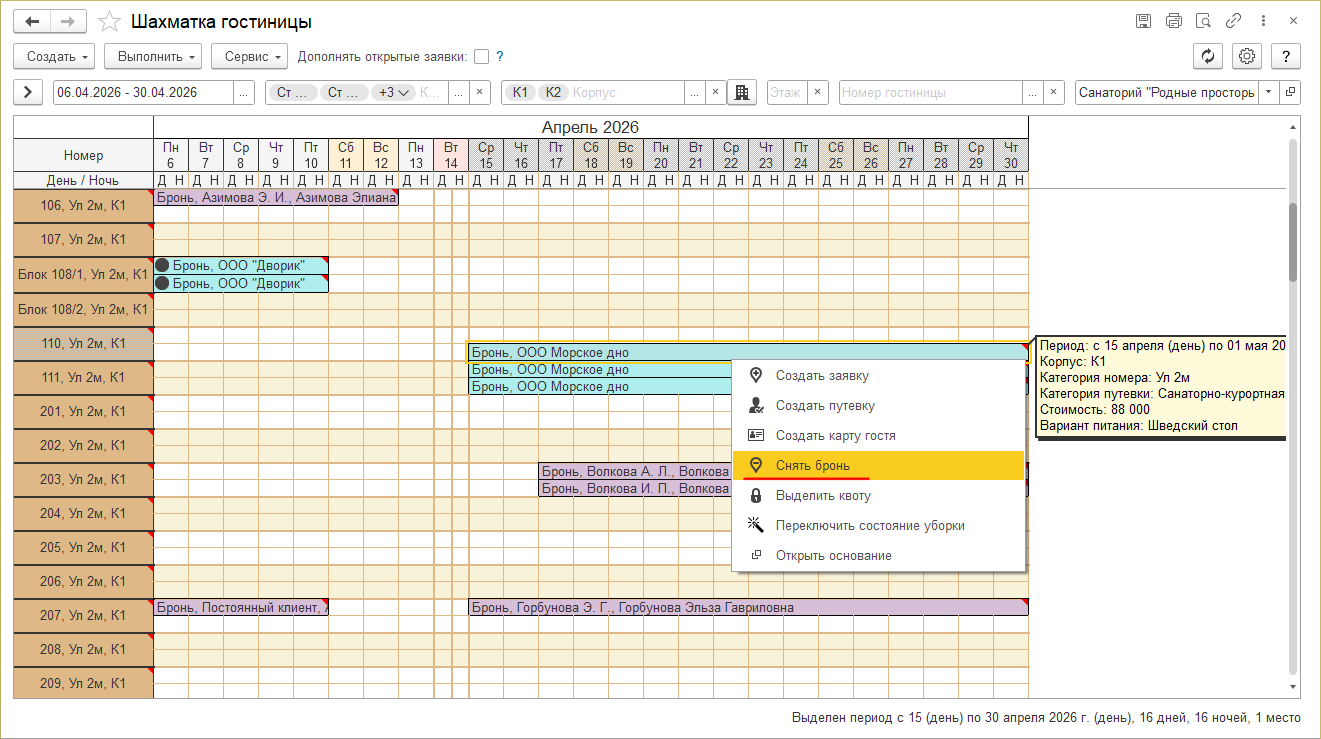Click the print icon
1321x739 pixels.
tap(1174, 21)
